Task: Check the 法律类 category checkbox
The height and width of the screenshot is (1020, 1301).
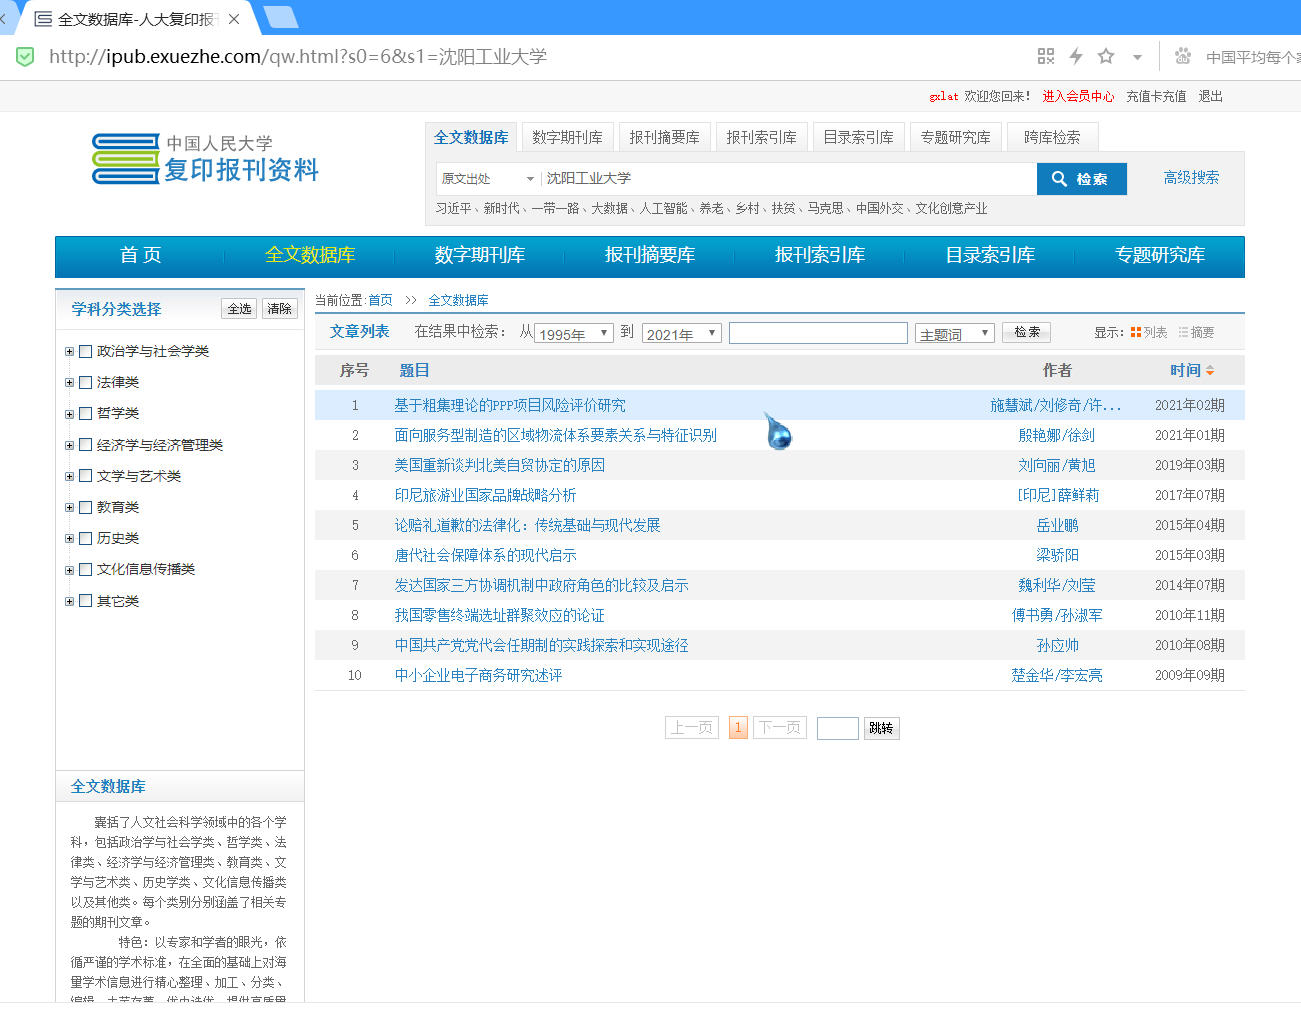Action: click(86, 382)
